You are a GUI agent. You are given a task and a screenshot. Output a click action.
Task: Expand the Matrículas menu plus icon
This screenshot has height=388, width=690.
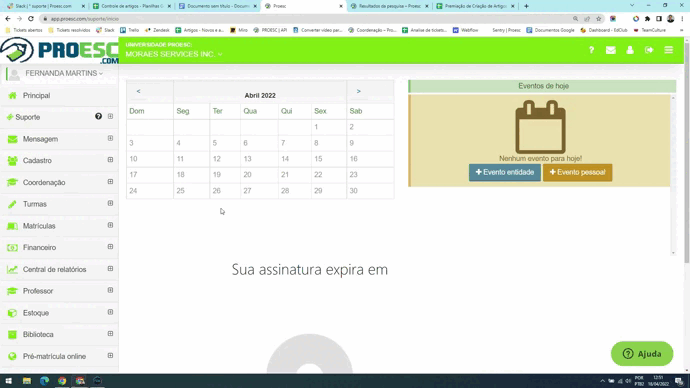click(110, 225)
